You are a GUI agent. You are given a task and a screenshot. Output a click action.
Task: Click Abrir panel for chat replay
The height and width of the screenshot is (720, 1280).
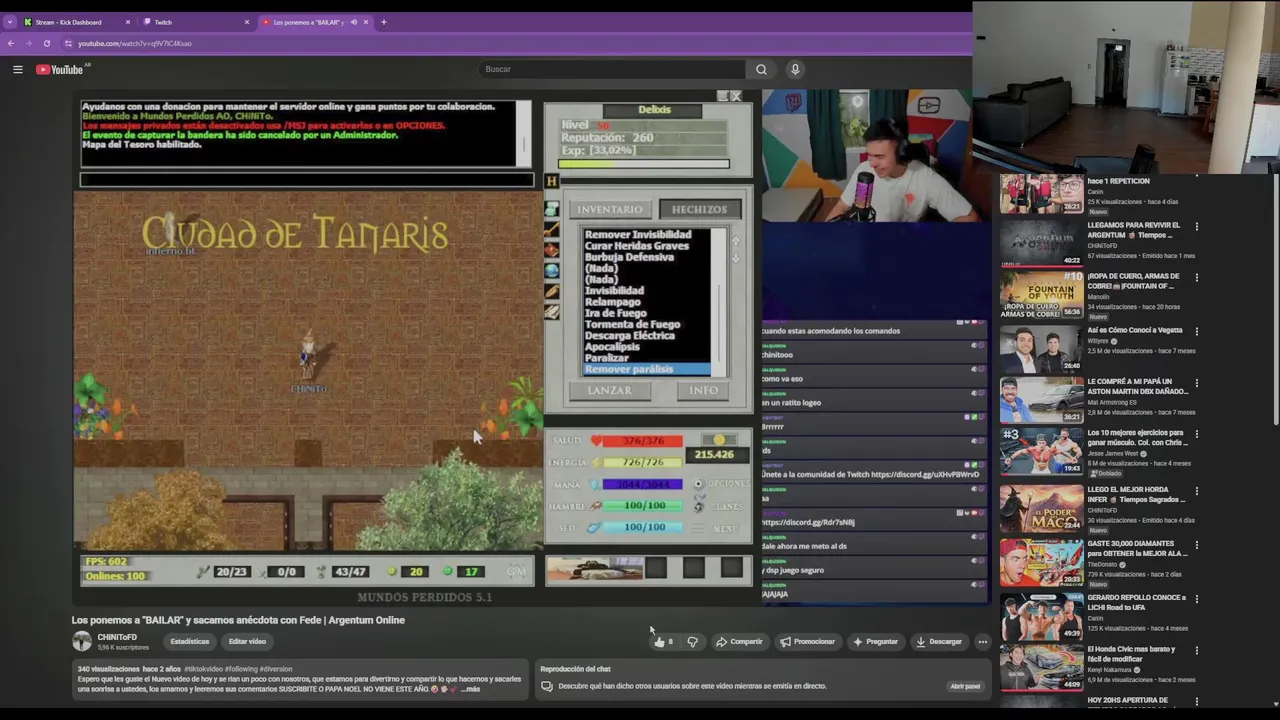[x=965, y=686]
